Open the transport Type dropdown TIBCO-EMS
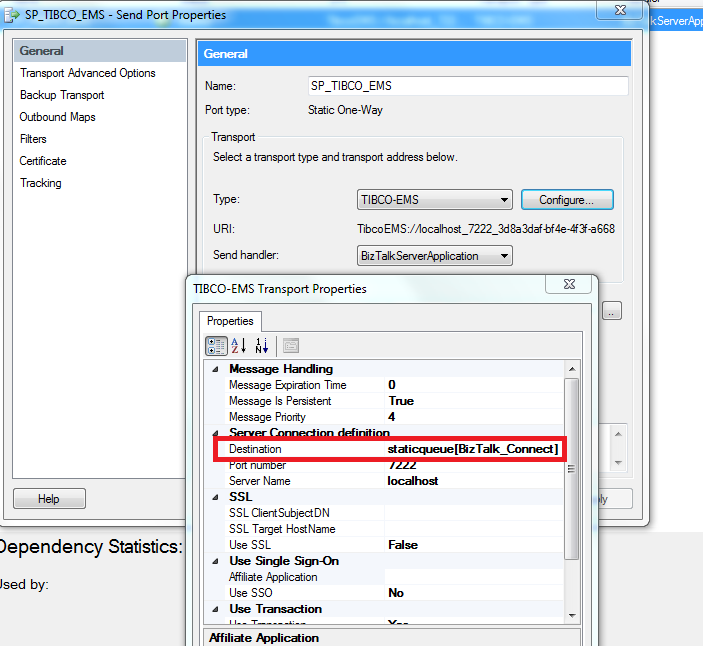Viewport: 703px width, 646px height. (434, 199)
